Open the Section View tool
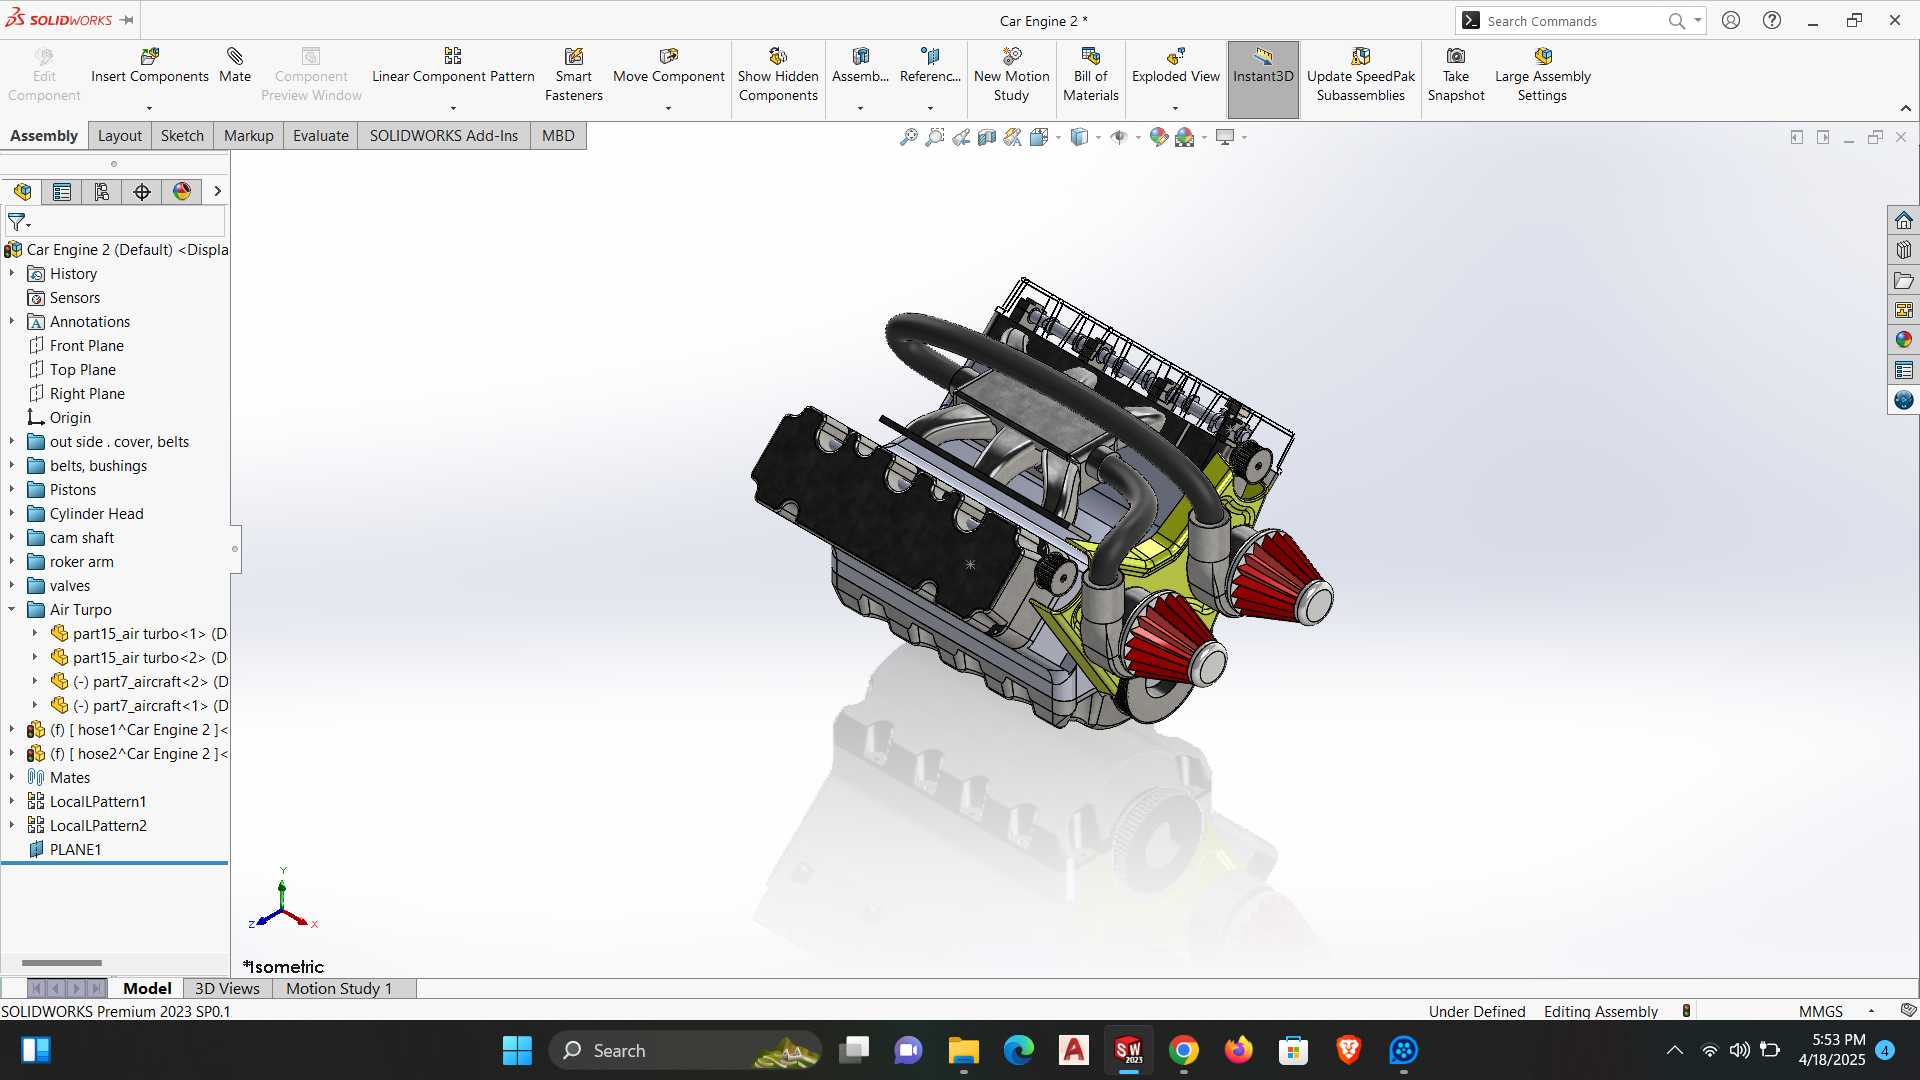The width and height of the screenshot is (1920, 1080). 987,137
